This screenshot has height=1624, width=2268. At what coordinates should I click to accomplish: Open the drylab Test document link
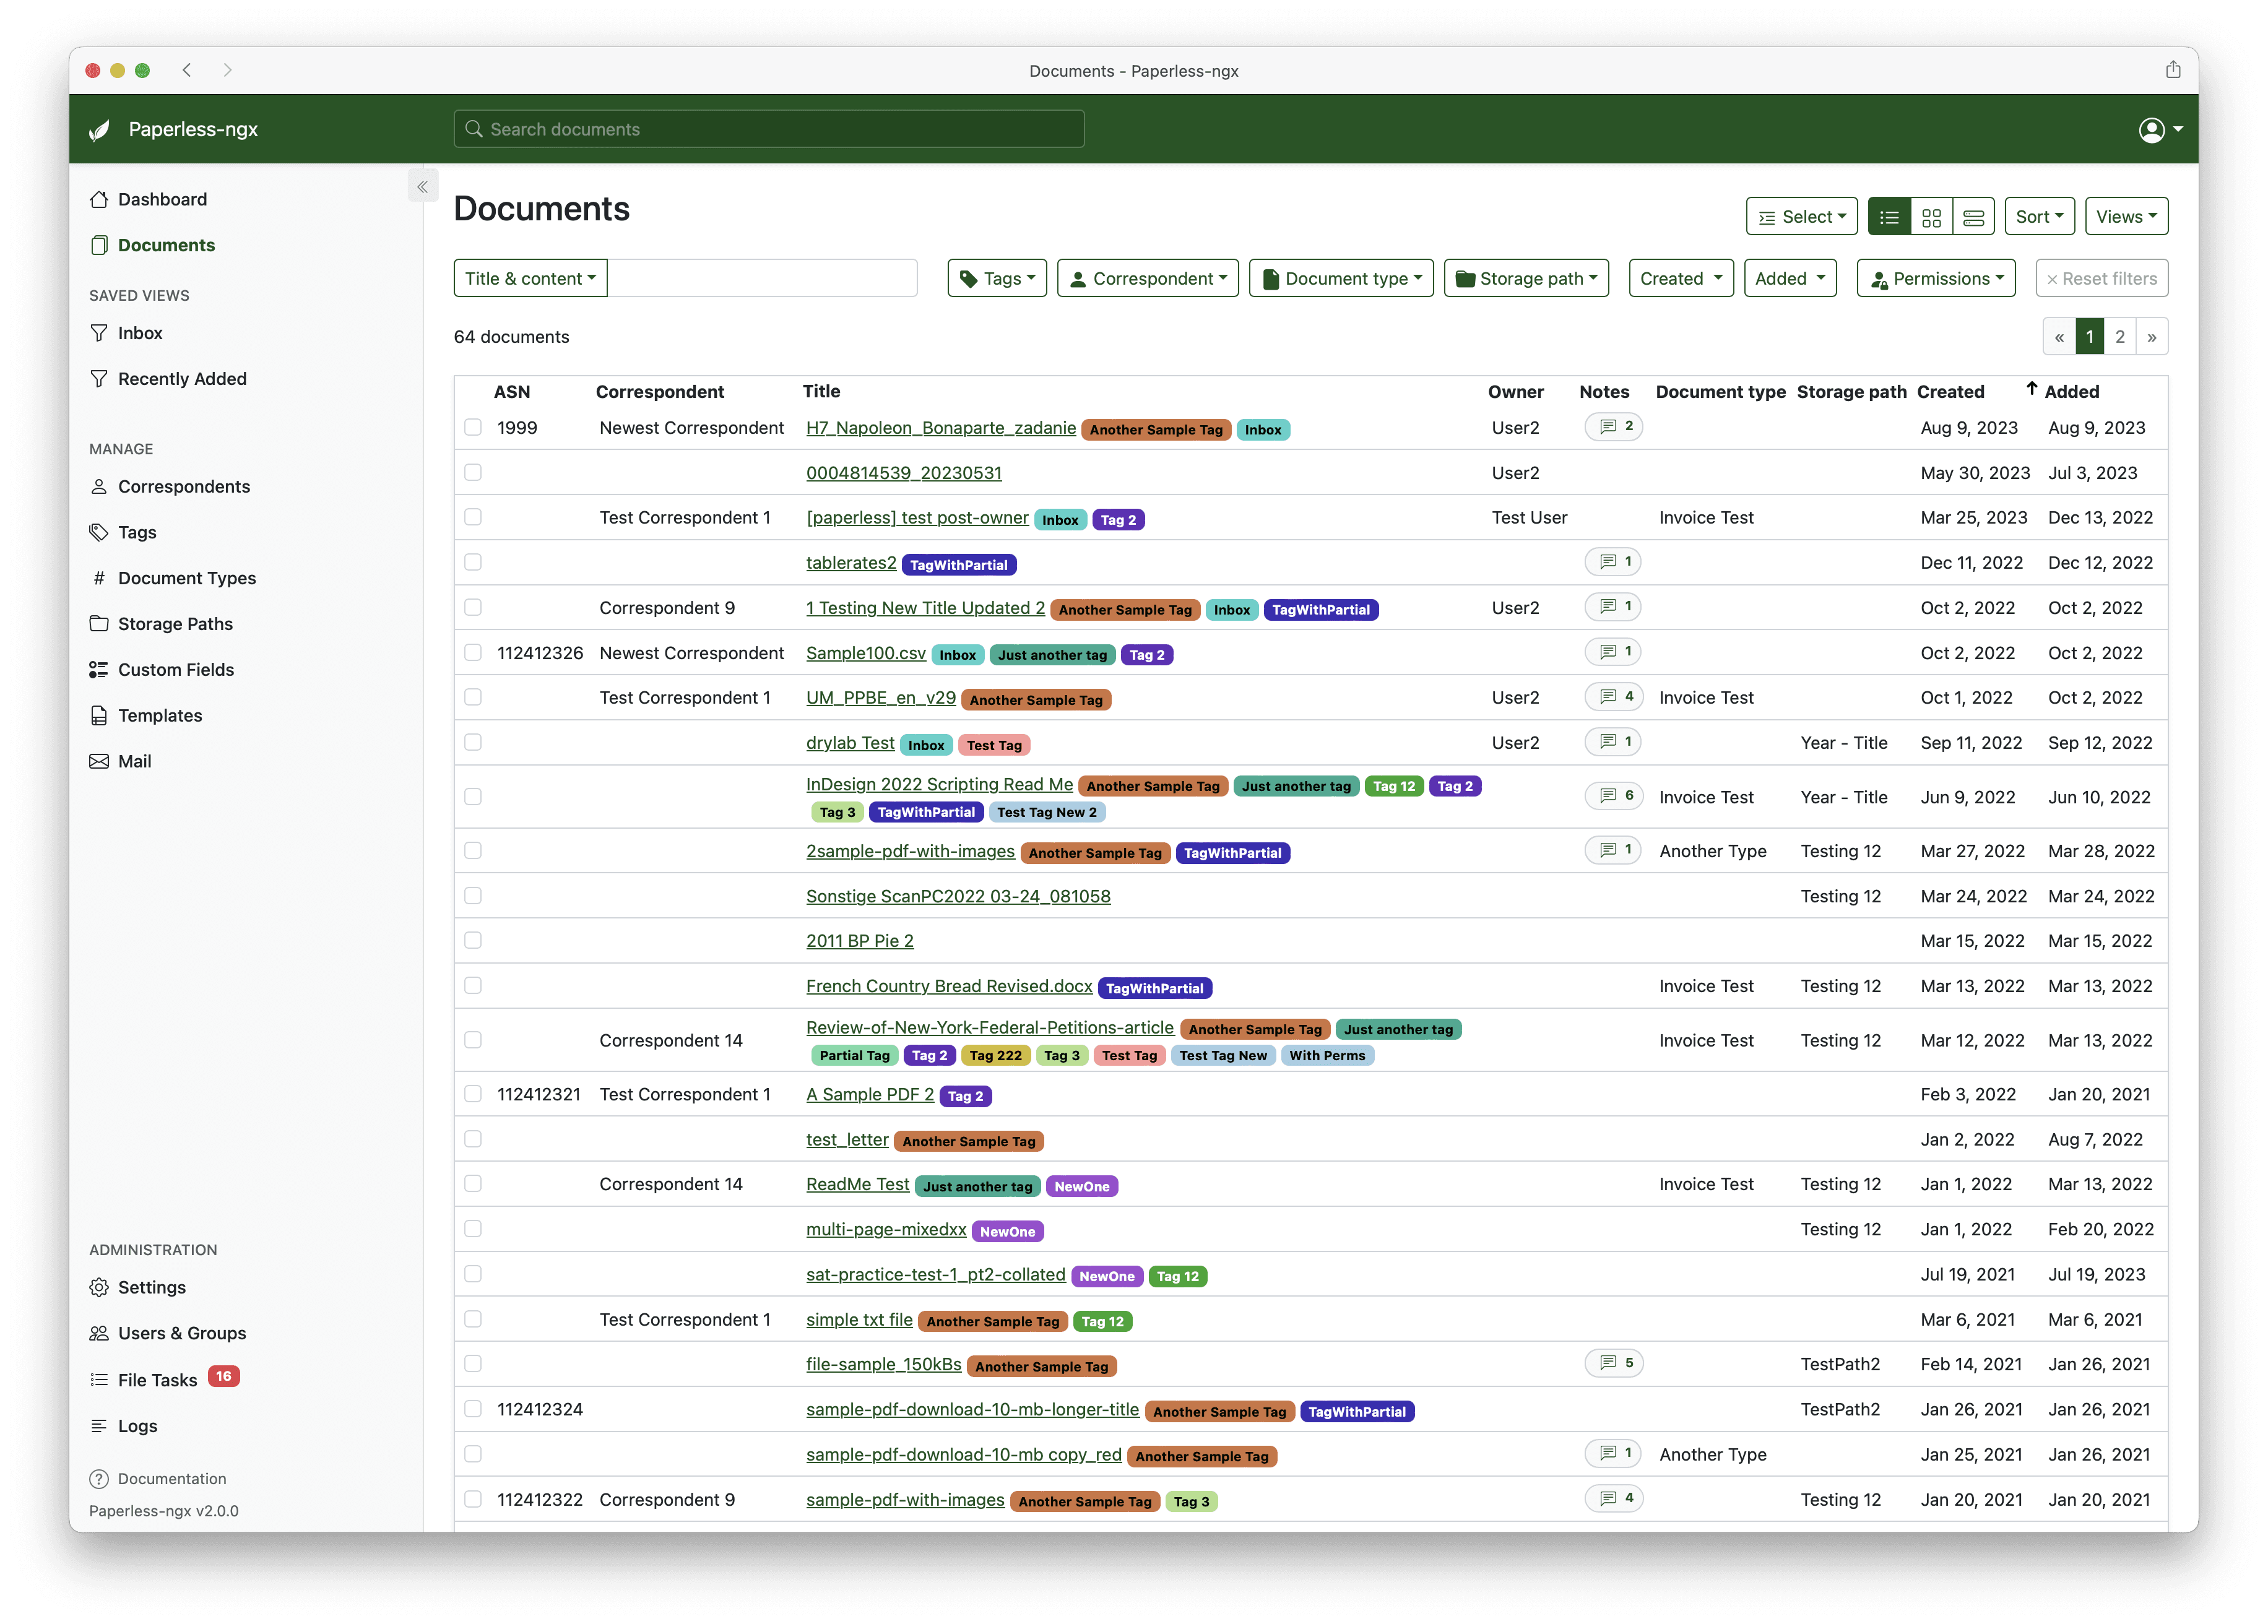coord(850,743)
